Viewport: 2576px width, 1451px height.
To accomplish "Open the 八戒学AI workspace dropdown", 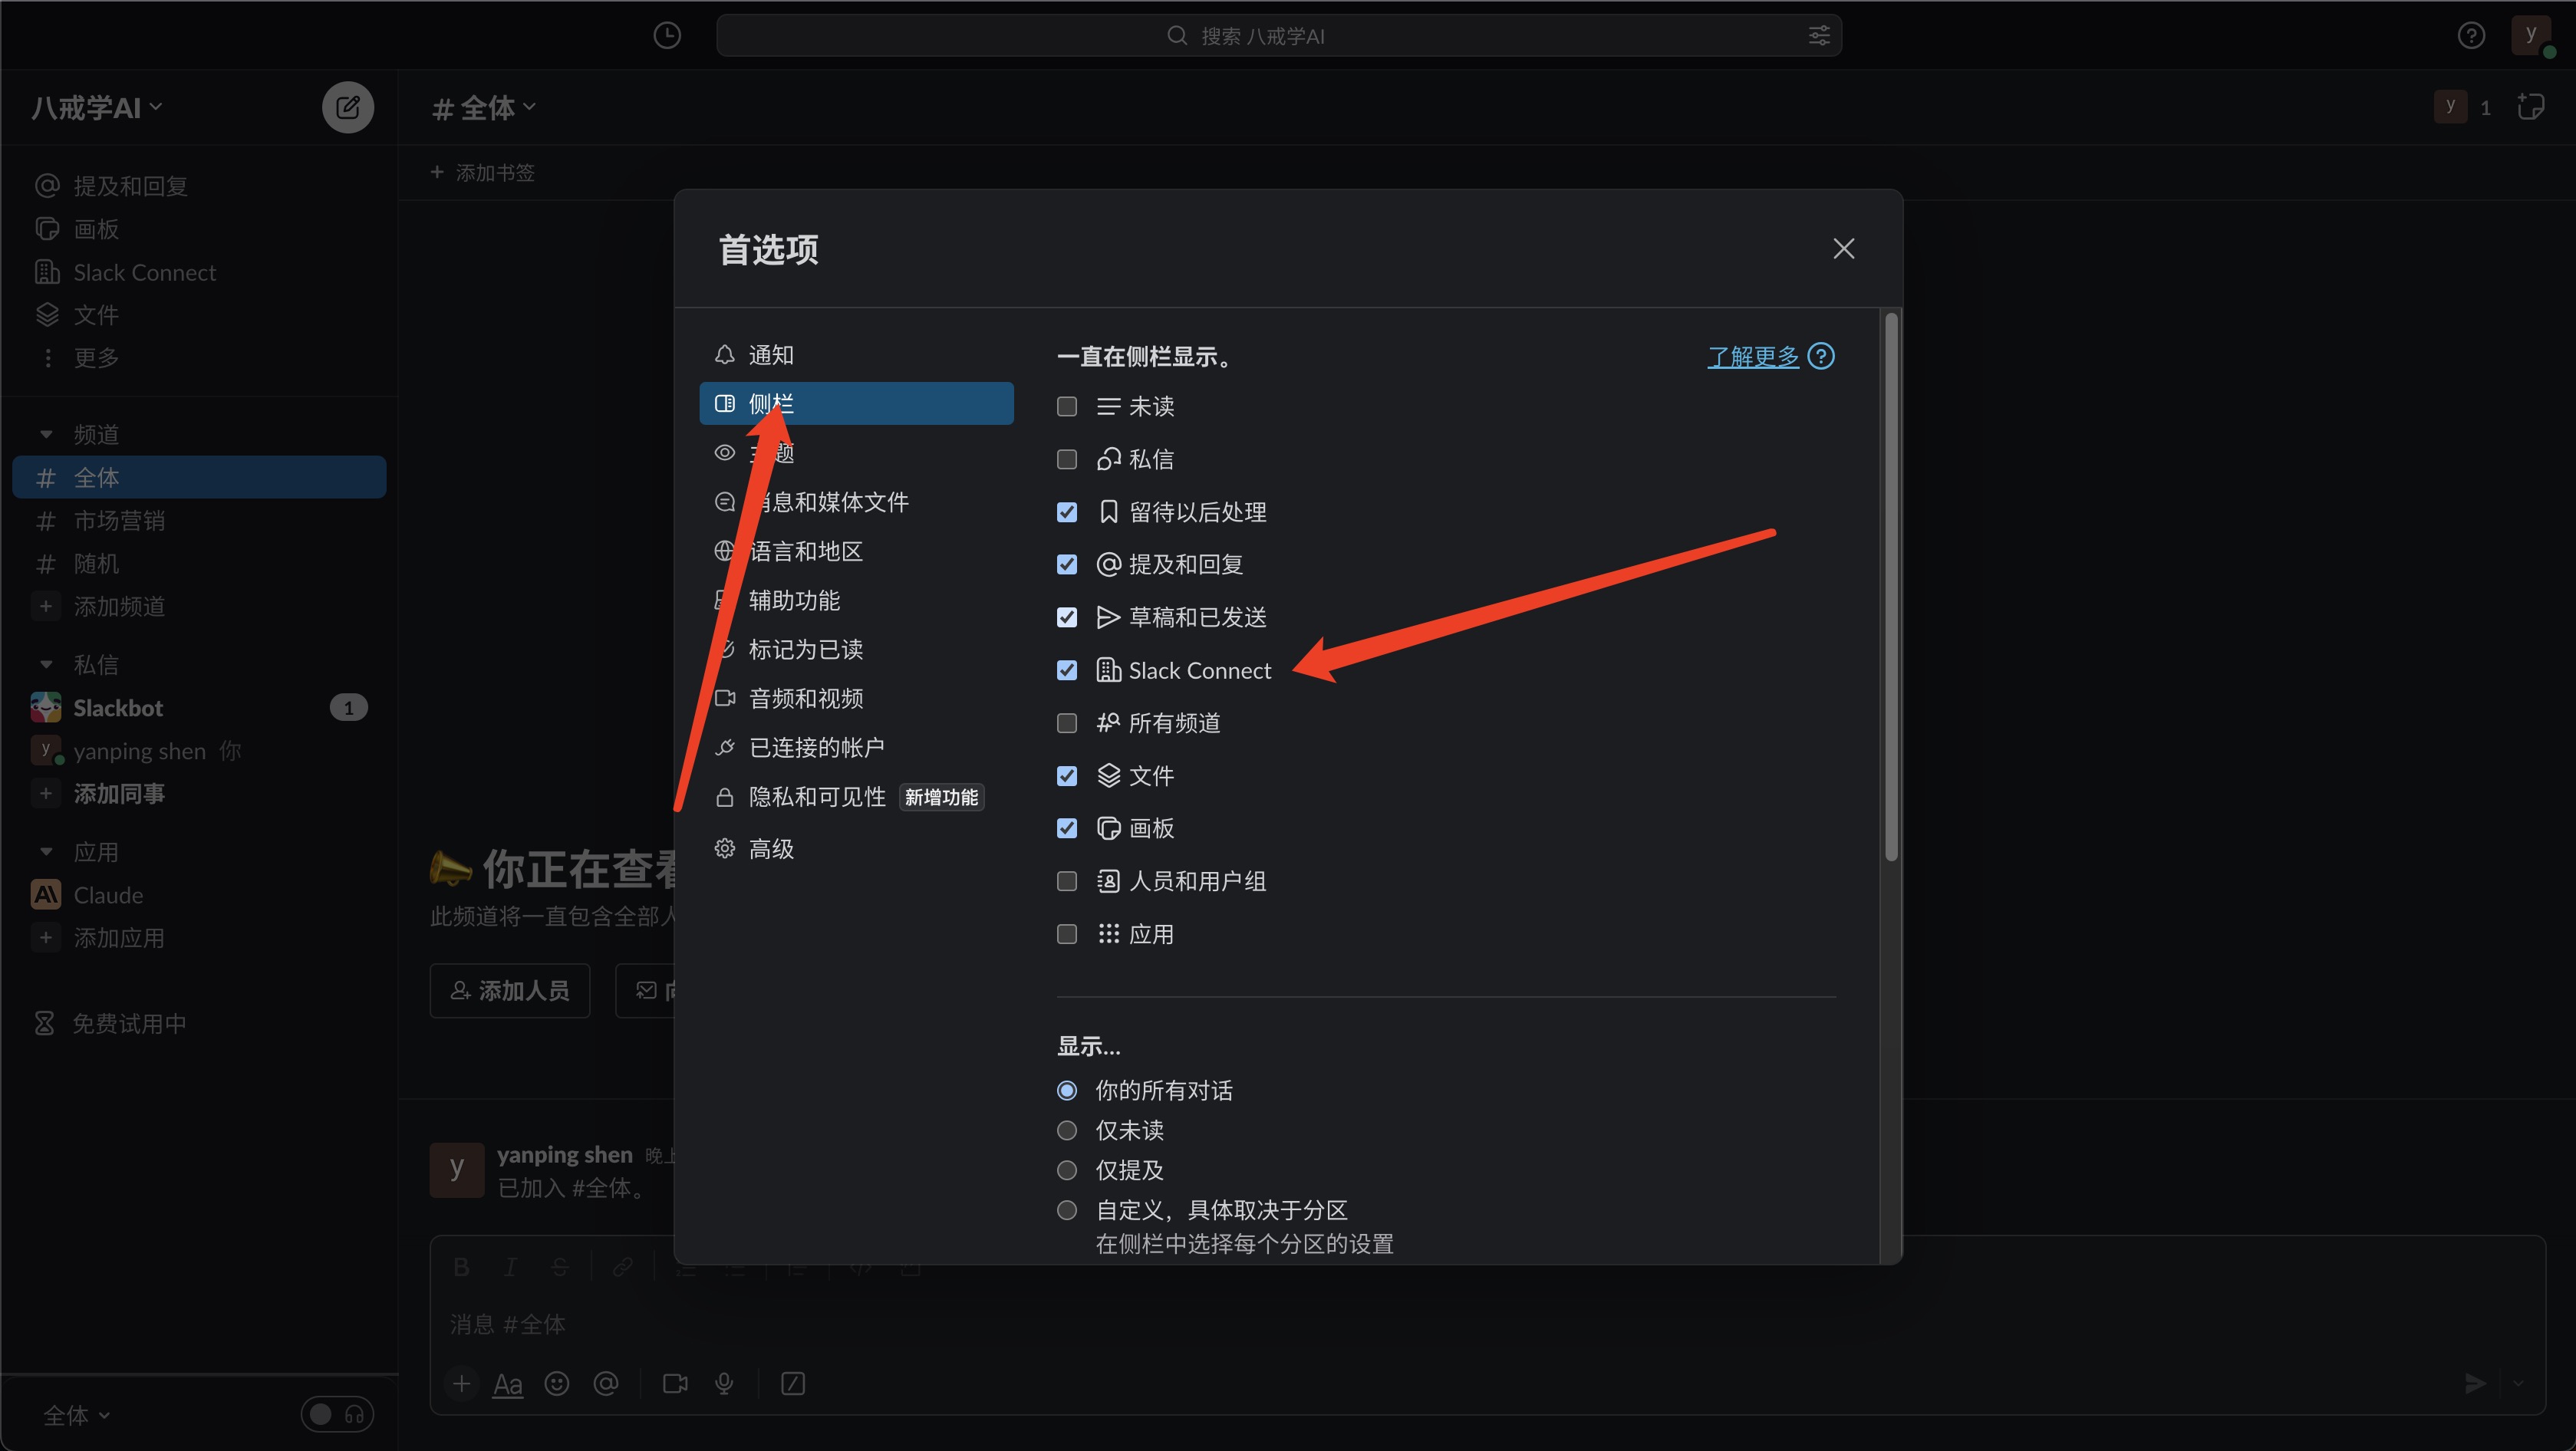I will [x=96, y=107].
